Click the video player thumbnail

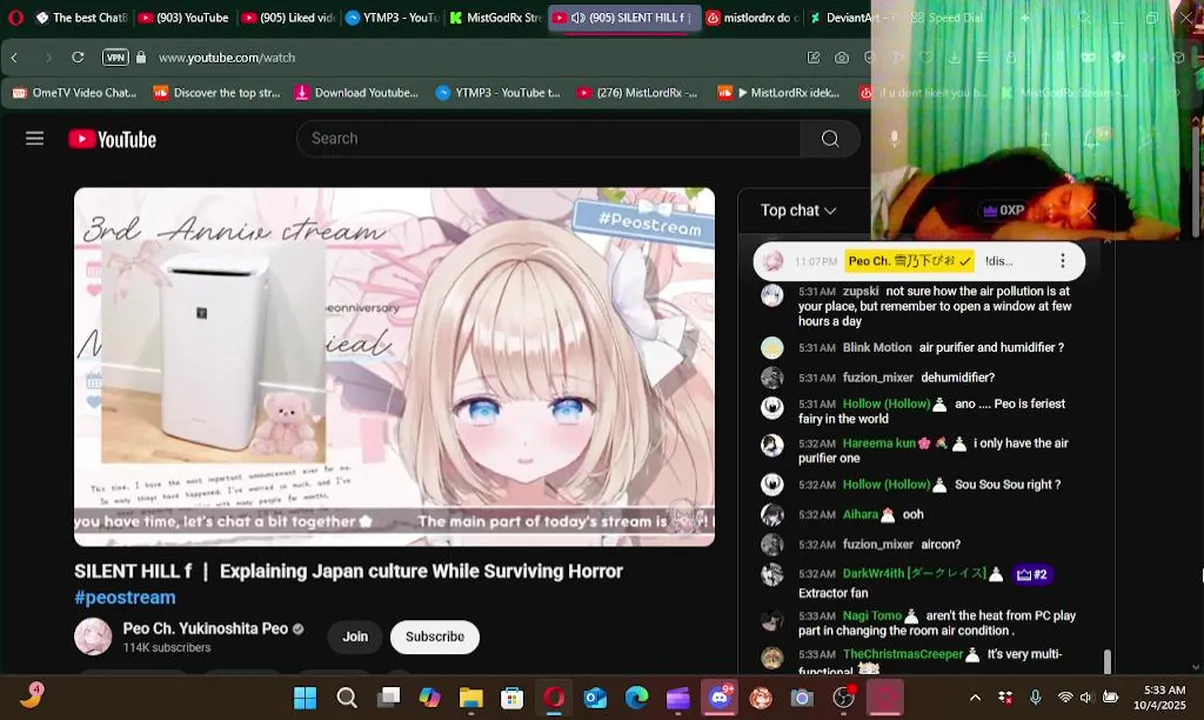tap(394, 367)
